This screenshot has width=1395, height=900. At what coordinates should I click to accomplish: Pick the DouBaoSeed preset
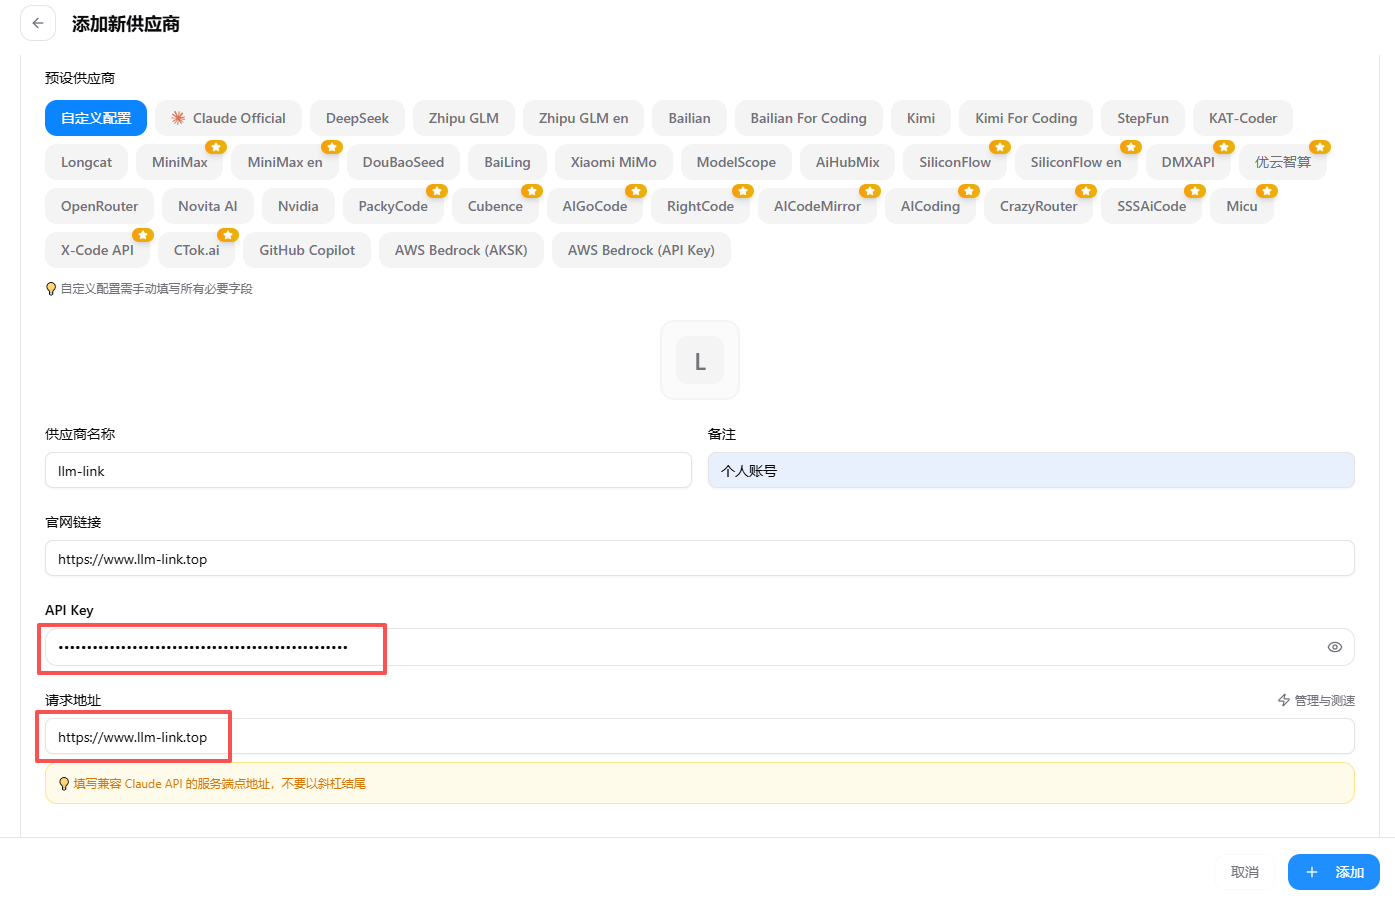coord(403,162)
